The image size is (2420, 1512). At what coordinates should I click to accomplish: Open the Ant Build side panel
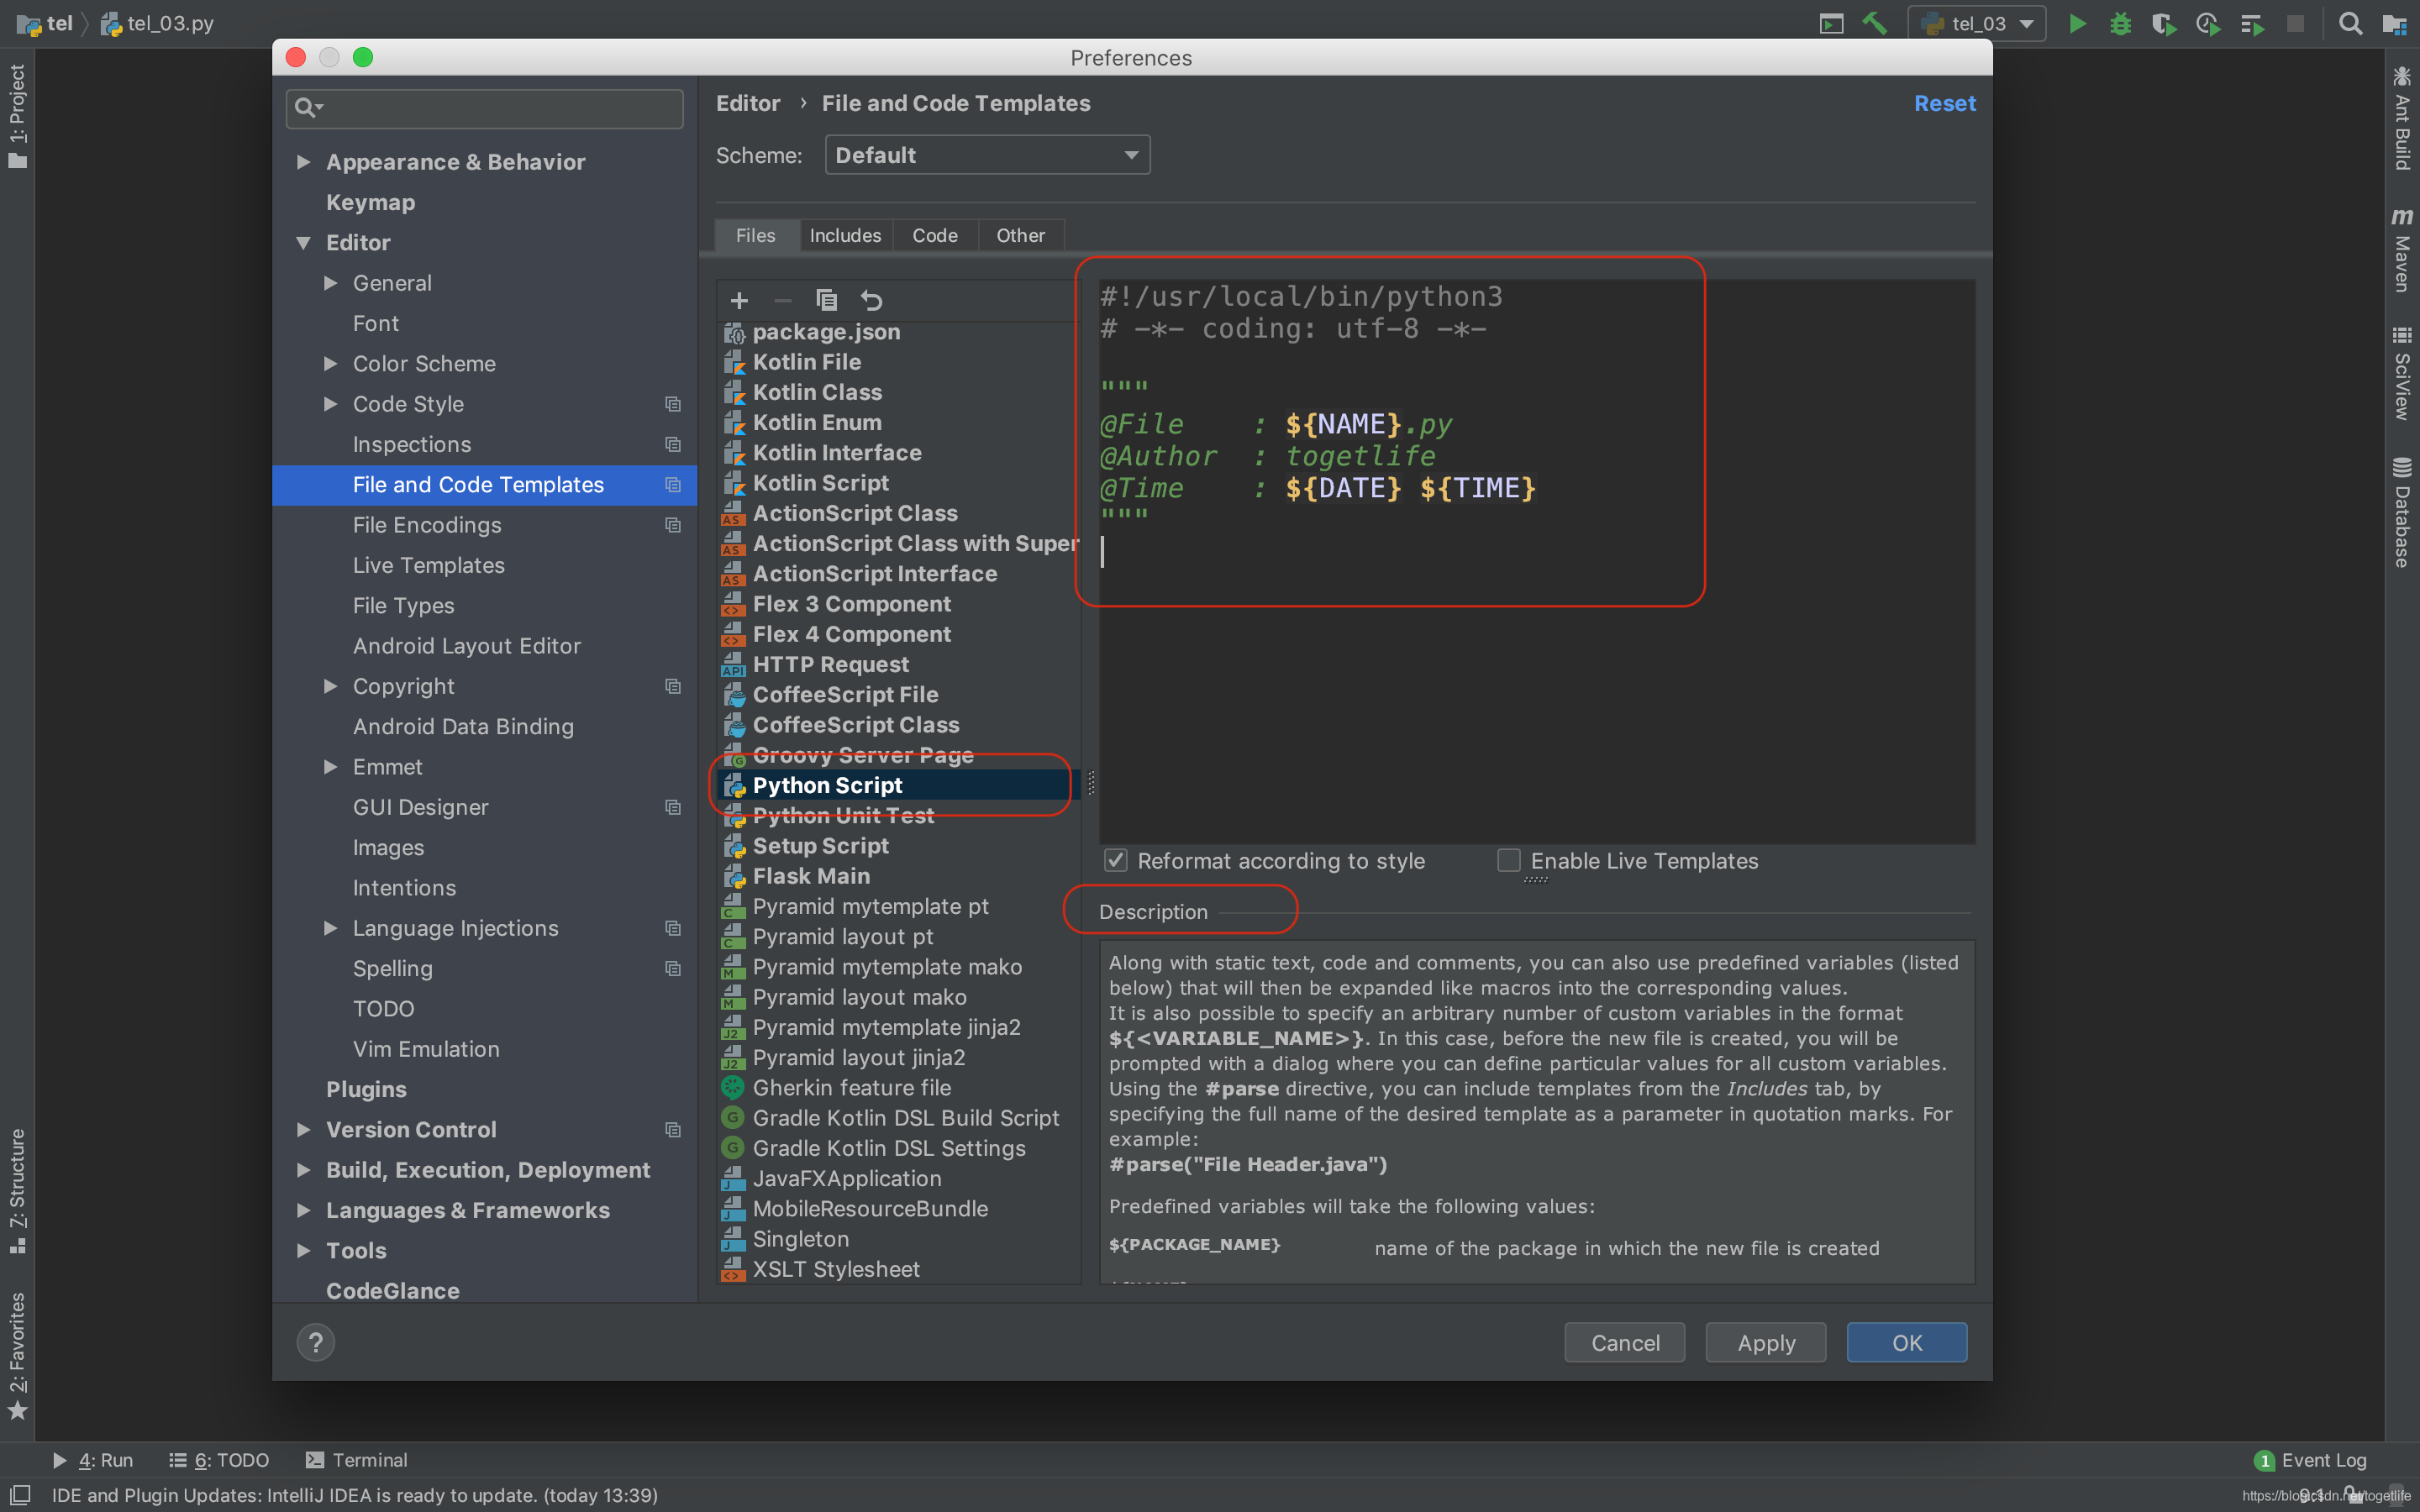pos(2402,118)
